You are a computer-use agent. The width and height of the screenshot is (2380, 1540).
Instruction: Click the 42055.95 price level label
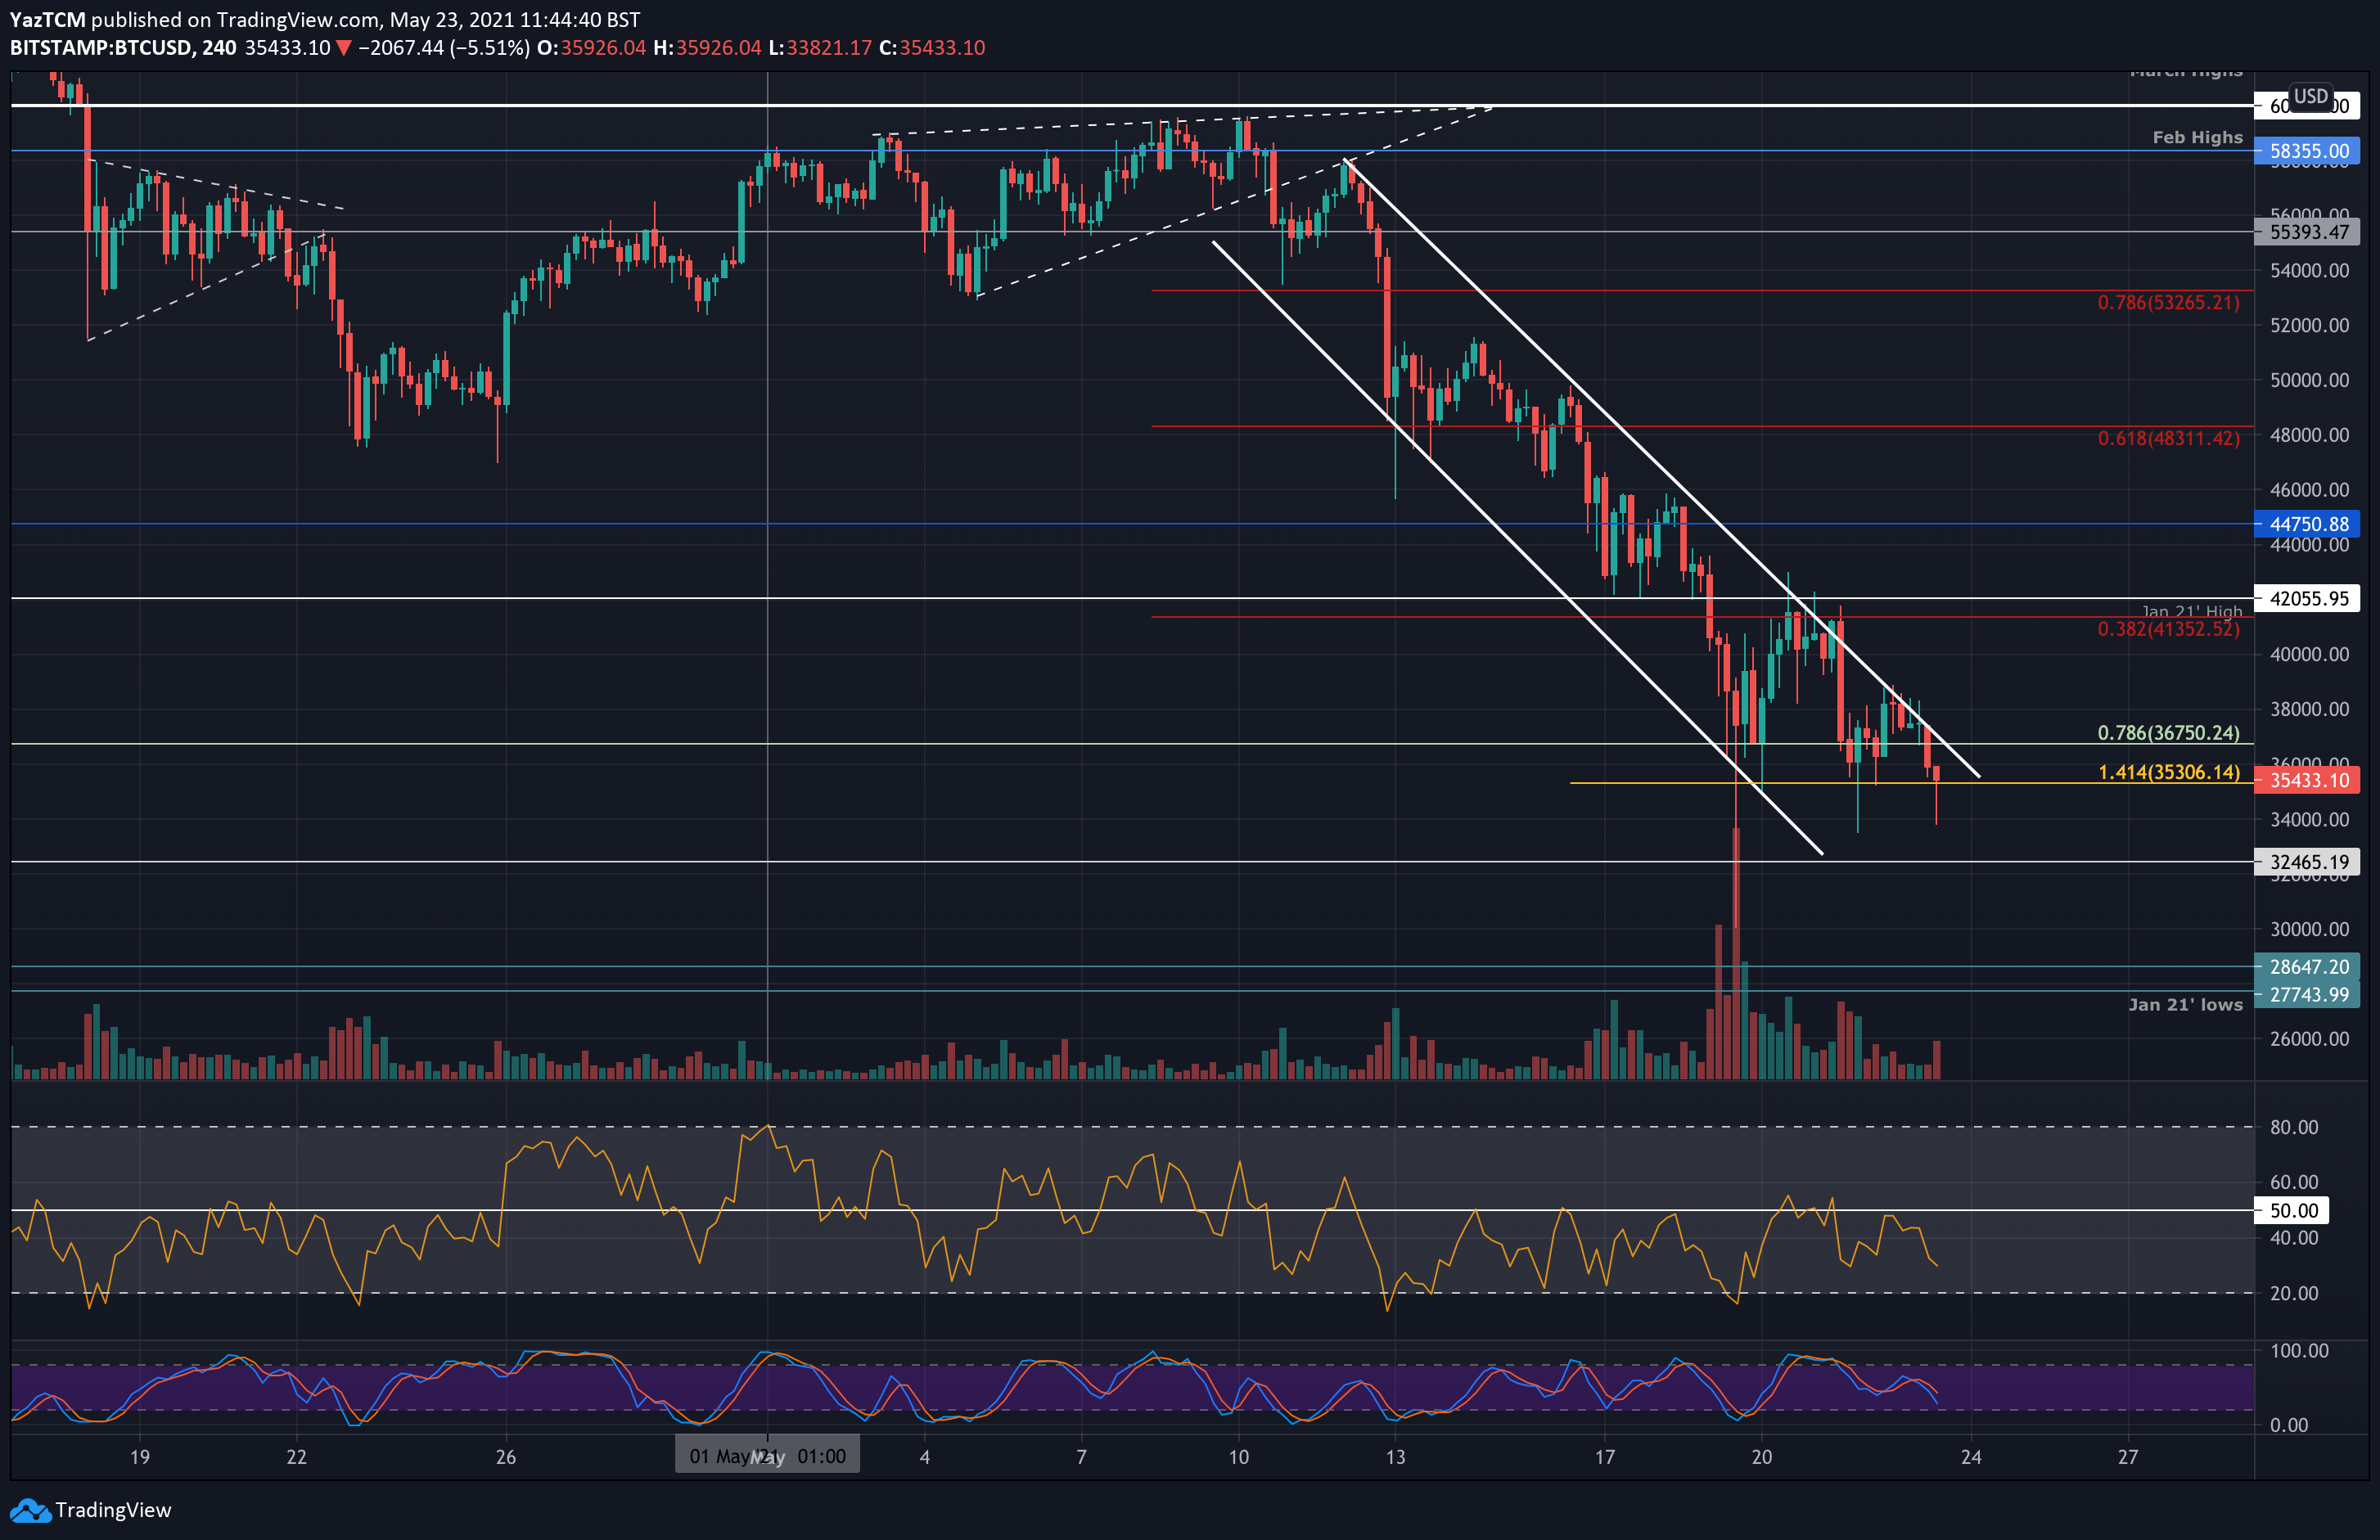[2307, 599]
